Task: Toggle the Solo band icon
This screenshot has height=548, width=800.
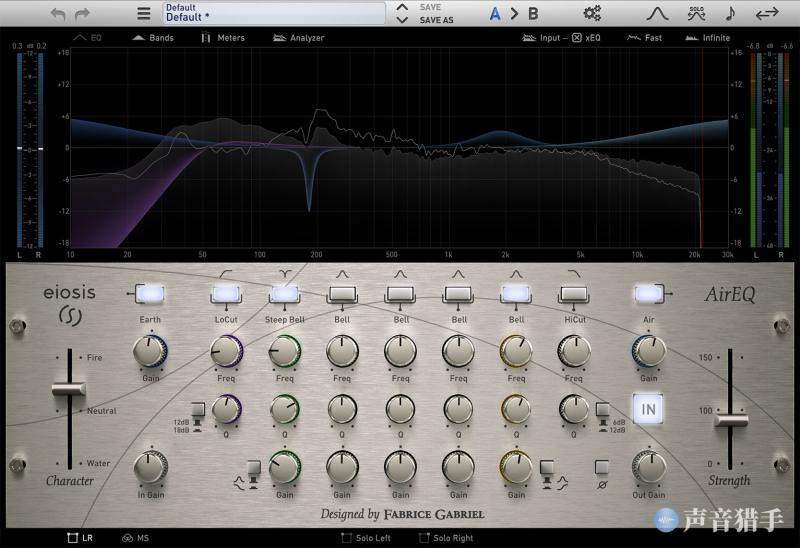Action: tap(696, 13)
